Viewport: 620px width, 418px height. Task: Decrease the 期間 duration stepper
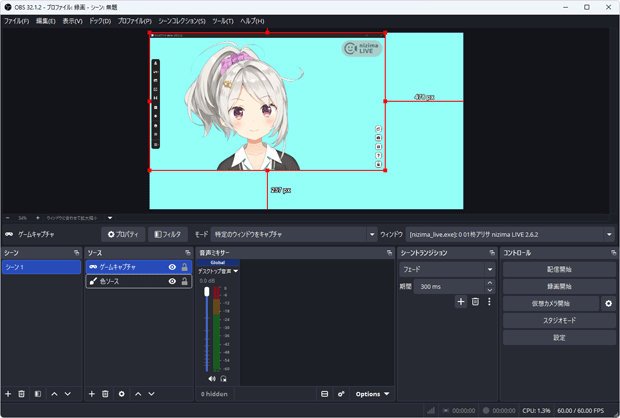click(x=490, y=290)
